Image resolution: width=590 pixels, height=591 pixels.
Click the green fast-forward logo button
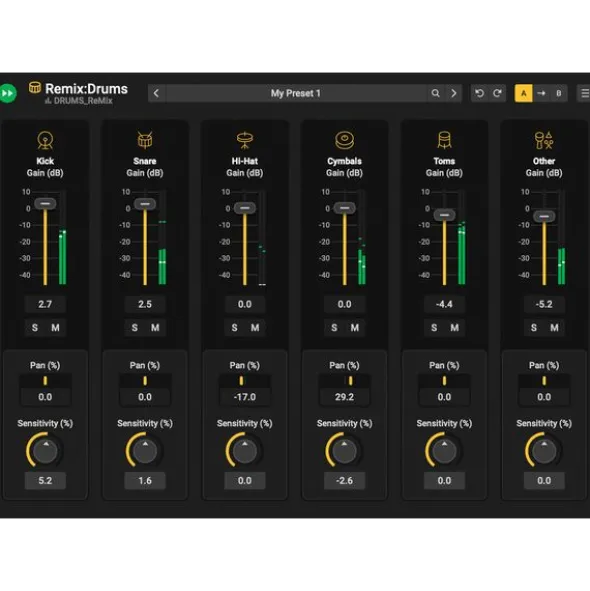tap(8, 93)
